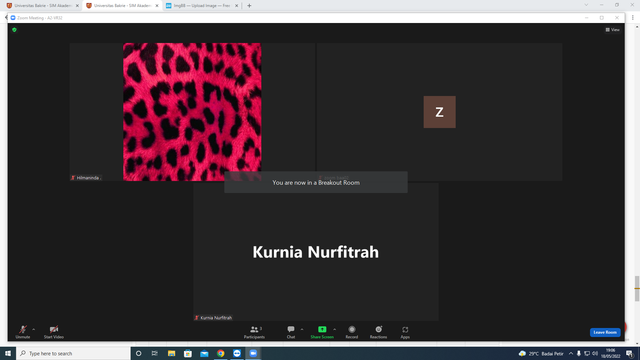Switch to second Universitas Bakrie browser tab
The image size is (640, 360).
coord(122,6)
